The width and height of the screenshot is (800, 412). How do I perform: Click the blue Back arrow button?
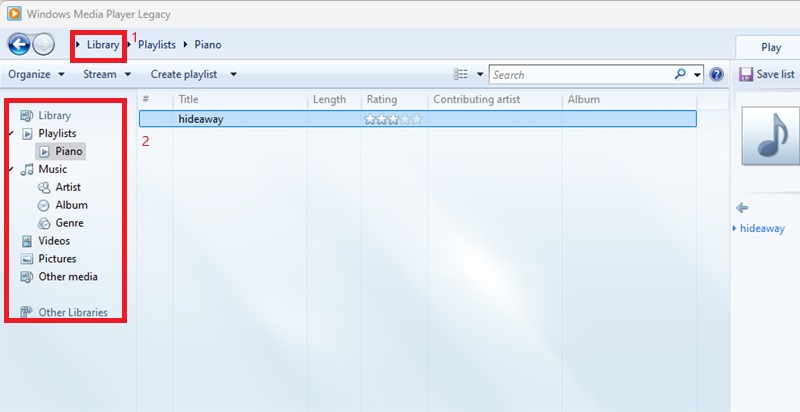tap(19, 45)
